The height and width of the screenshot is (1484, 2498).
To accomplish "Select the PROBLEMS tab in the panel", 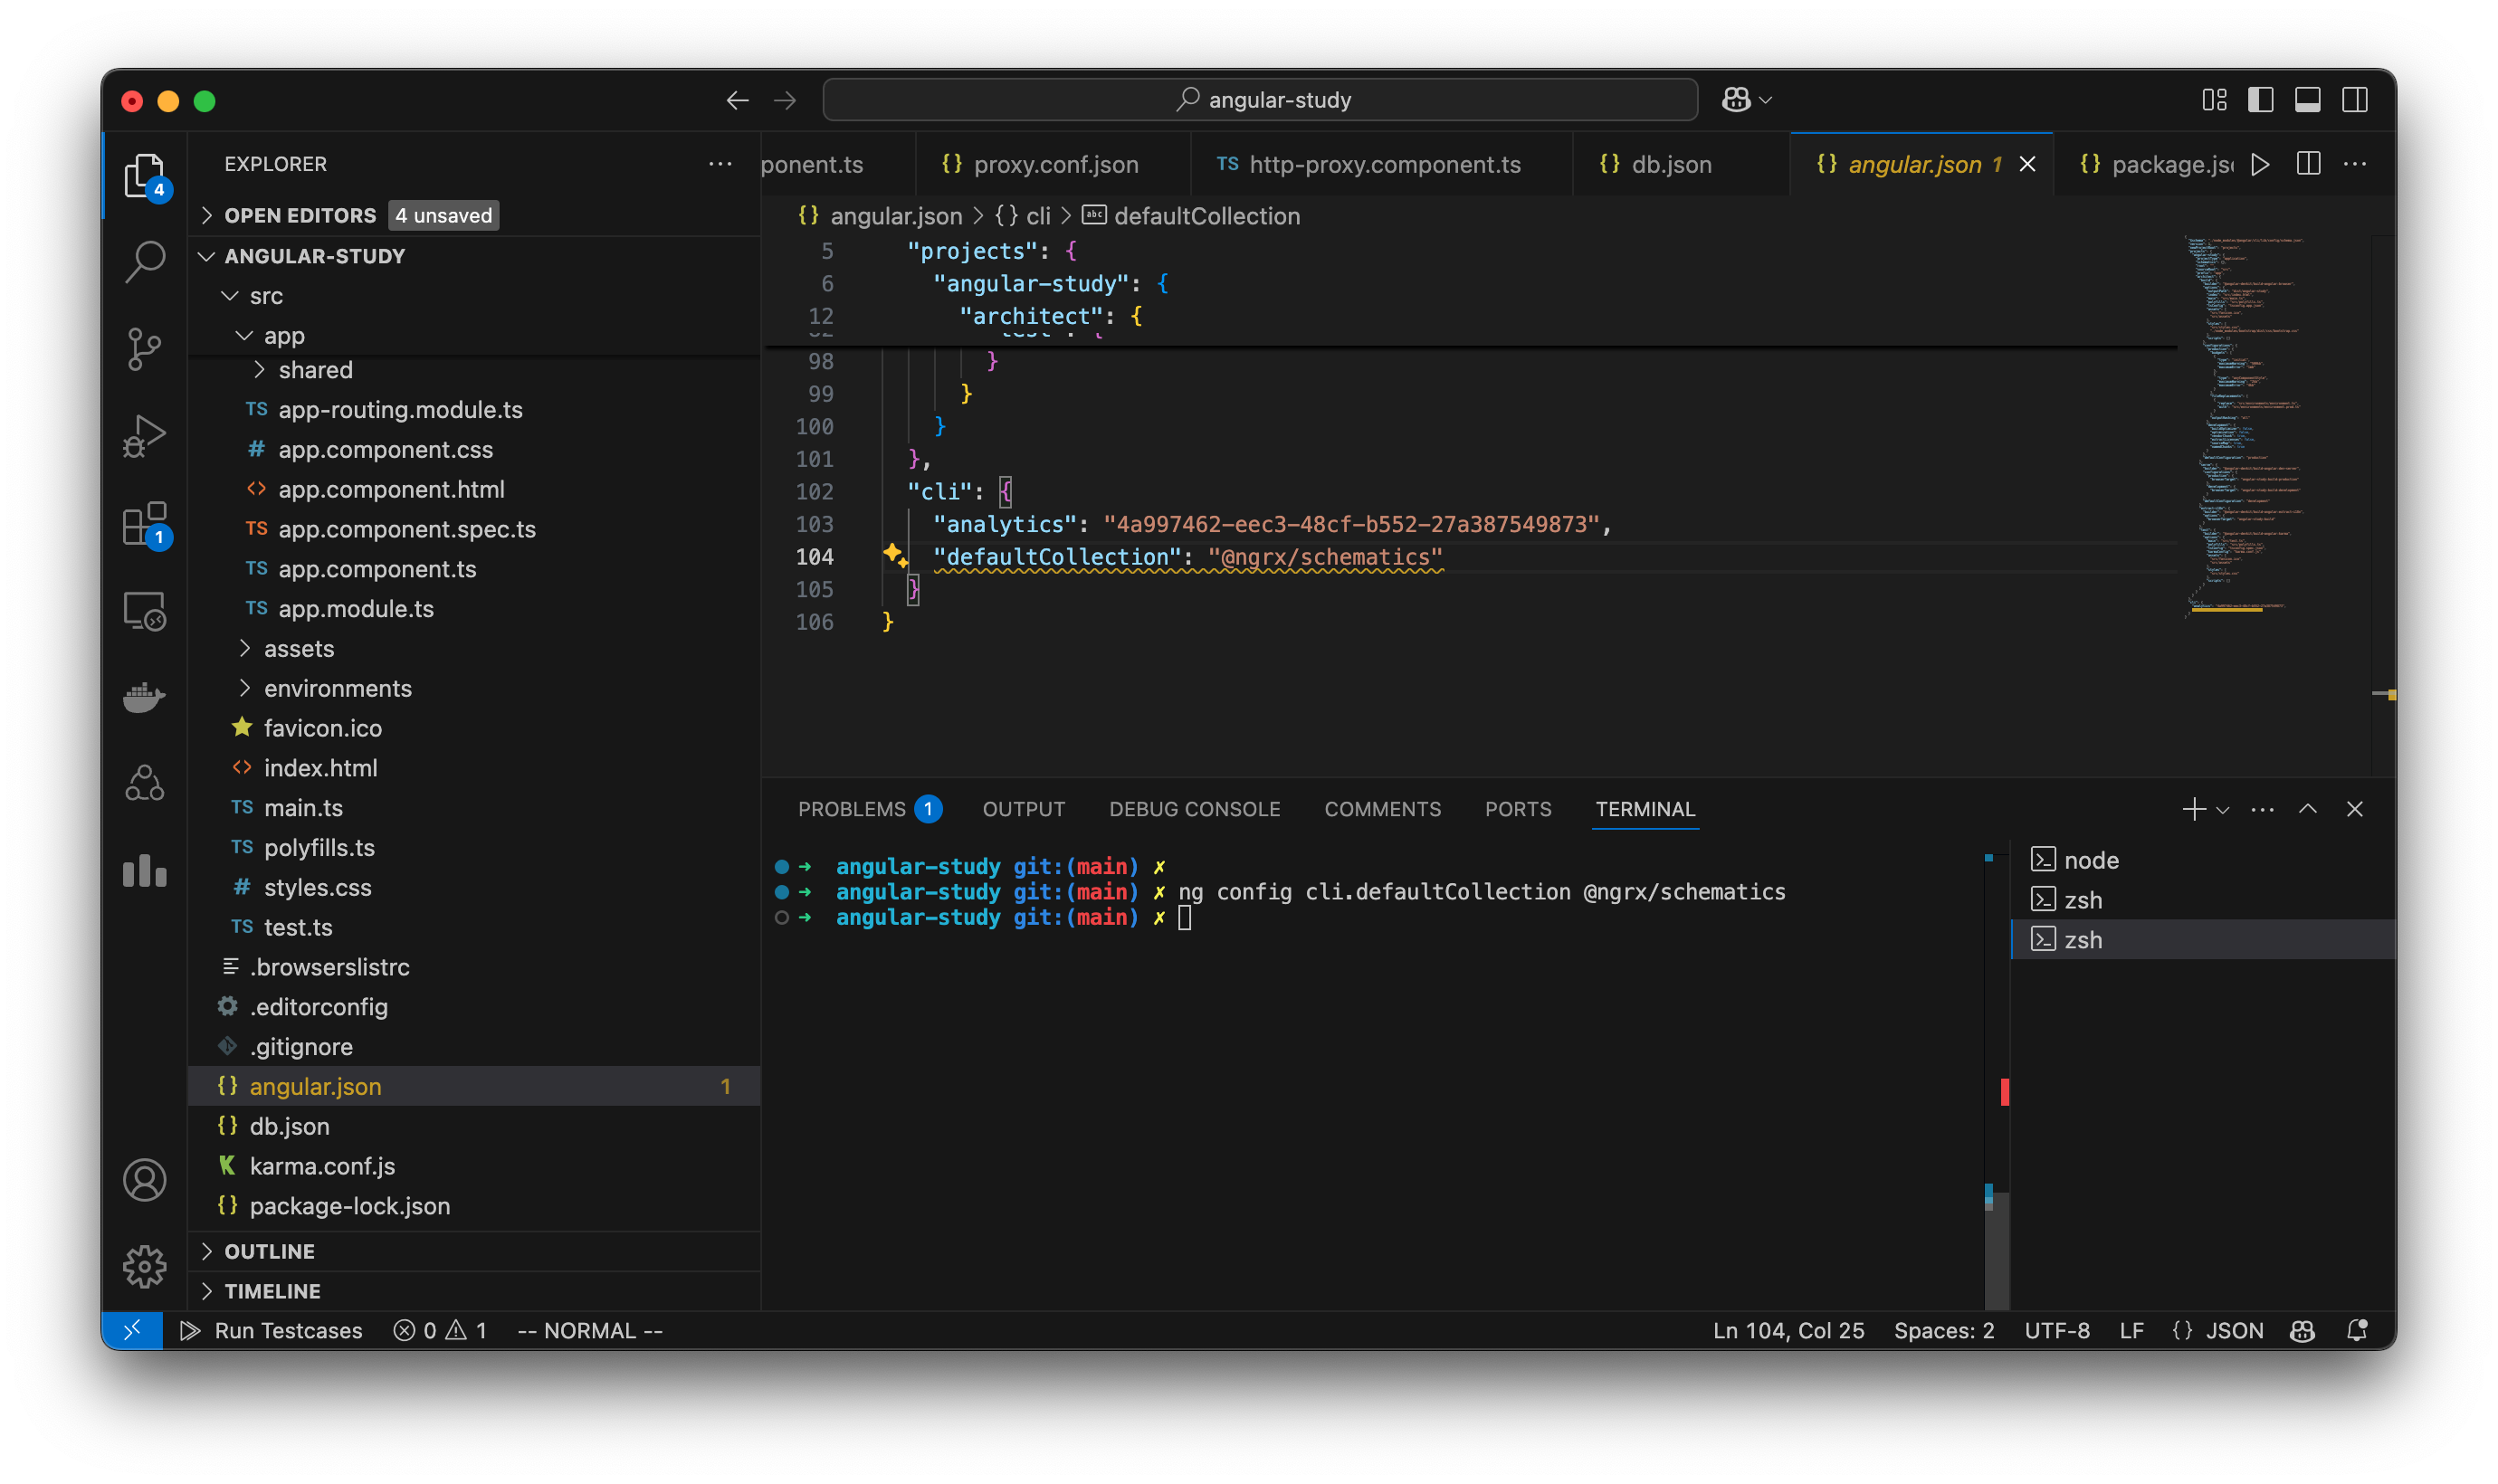I will click(x=854, y=809).
